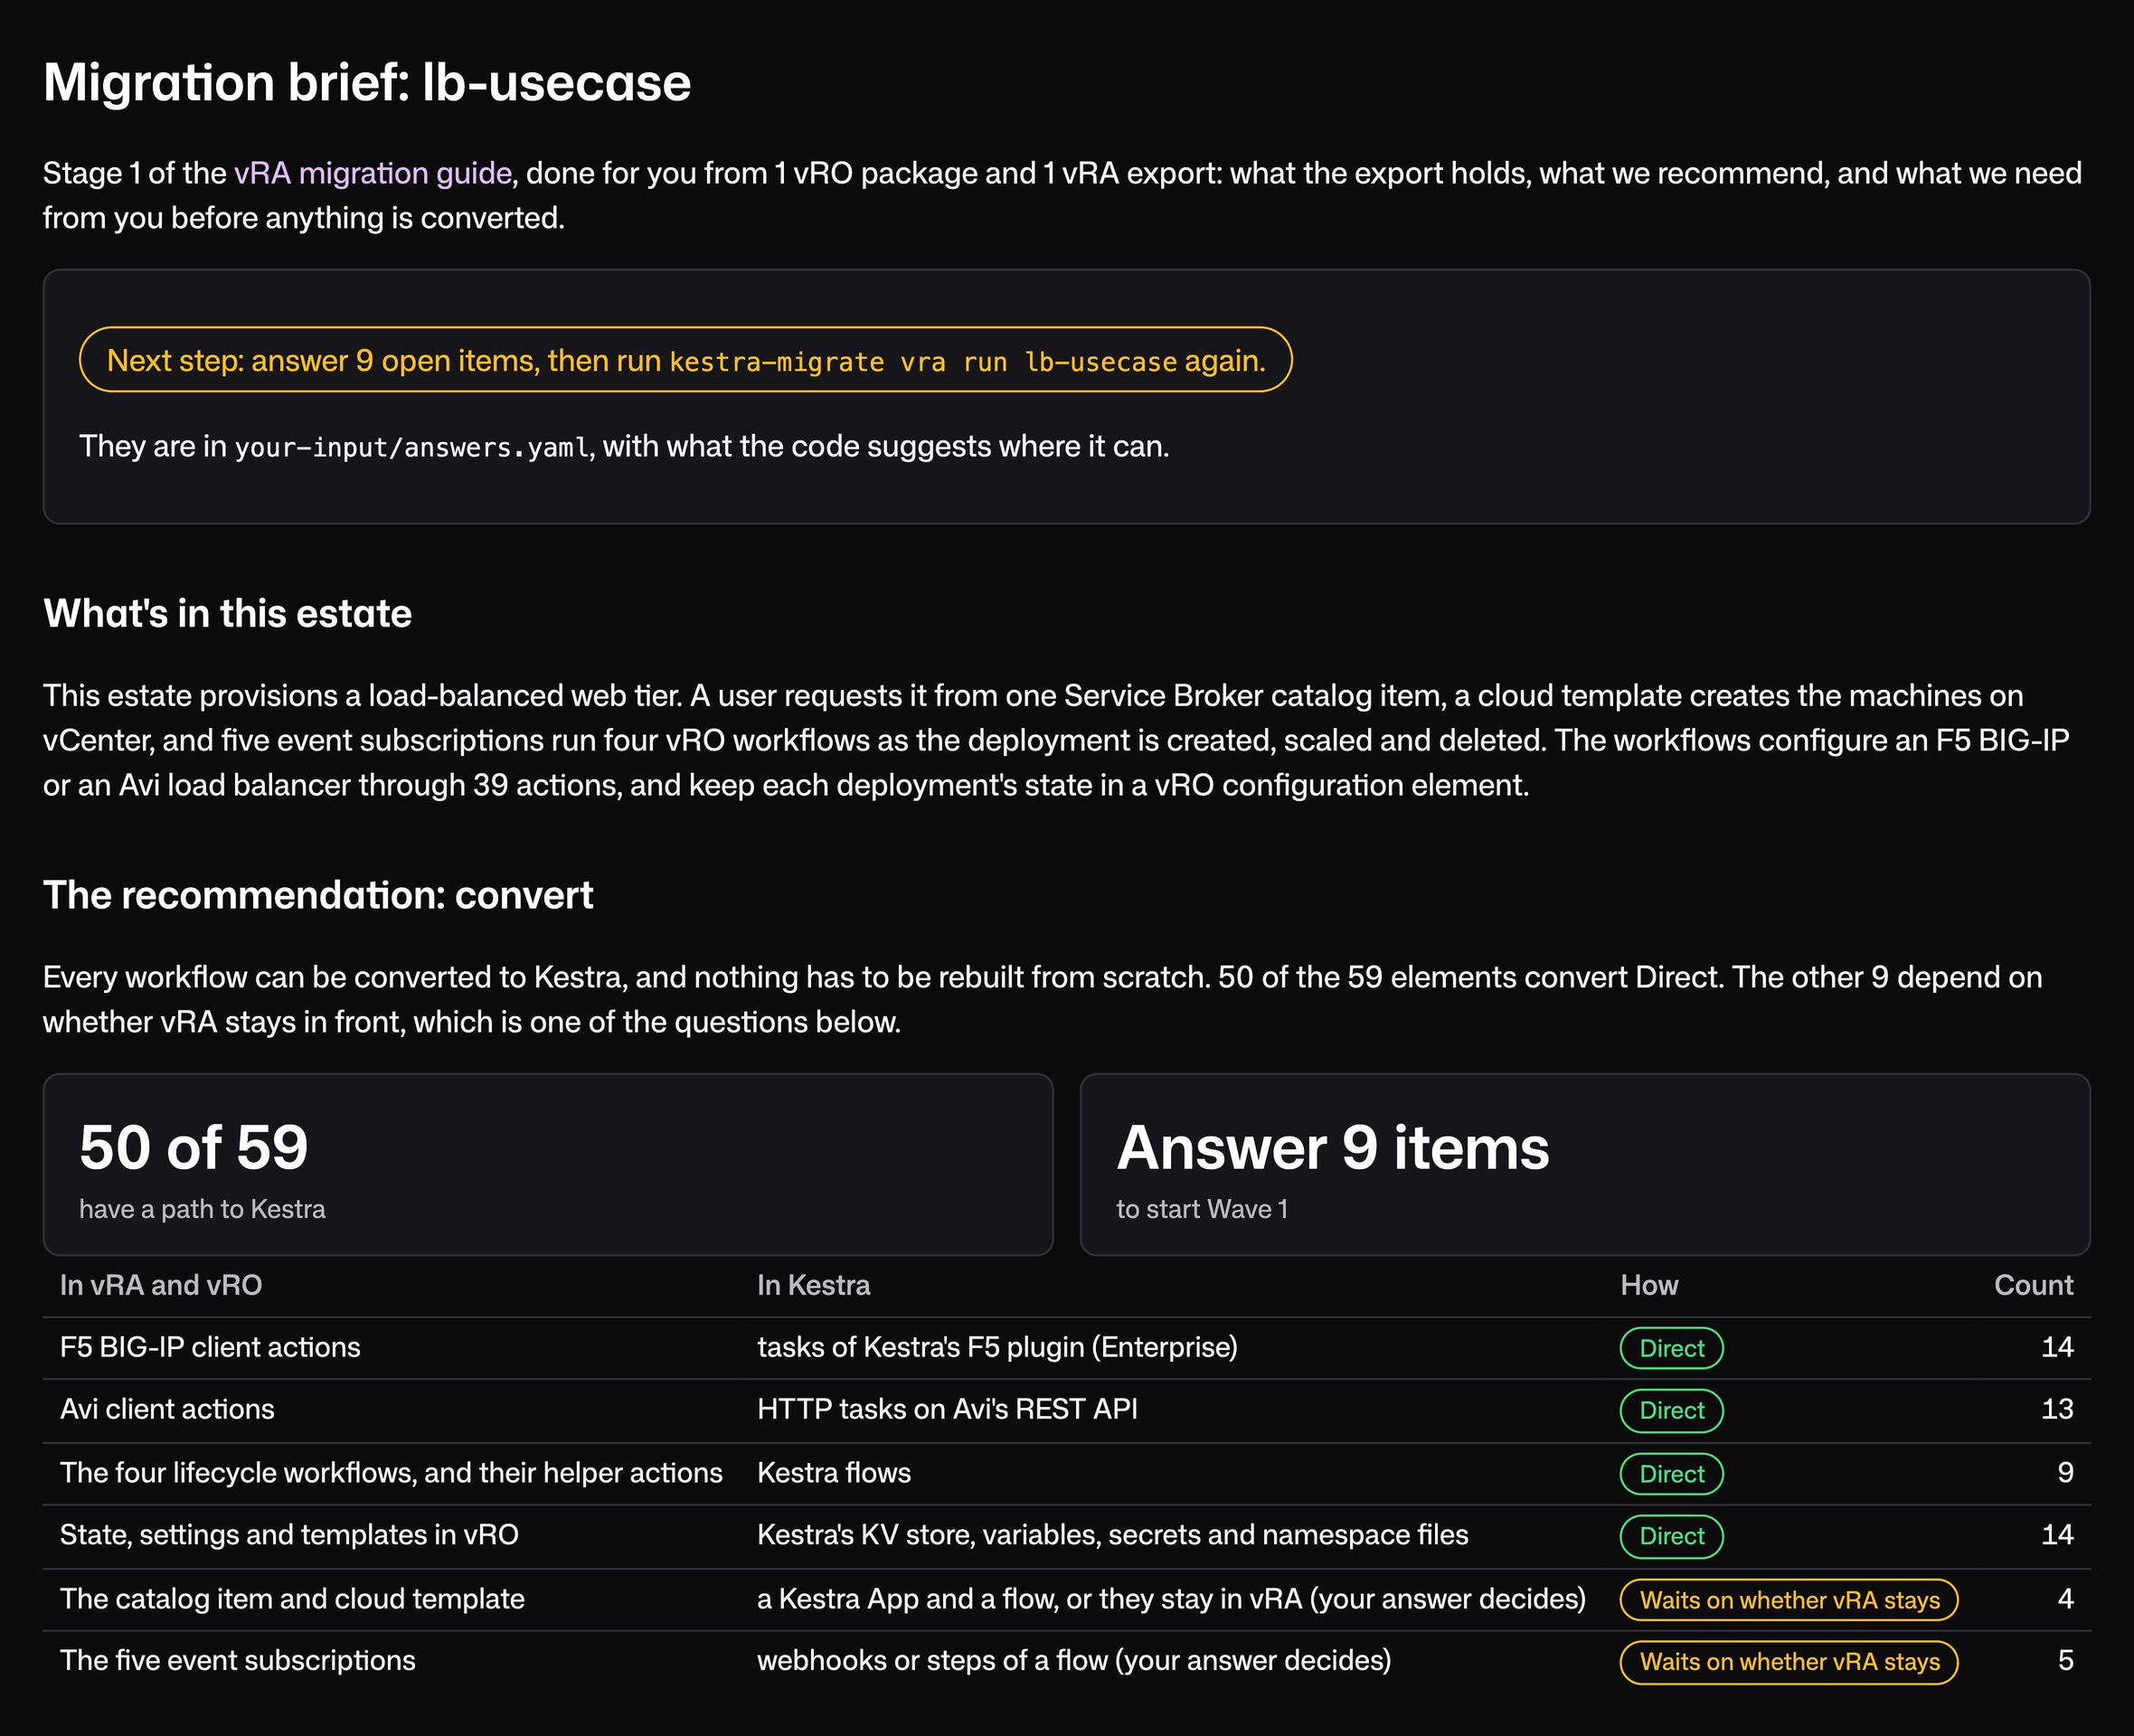The height and width of the screenshot is (1736, 2134).
Task: Click 'Waits on whether vRA stays' badge in catalog item row
Action: [1788, 1599]
